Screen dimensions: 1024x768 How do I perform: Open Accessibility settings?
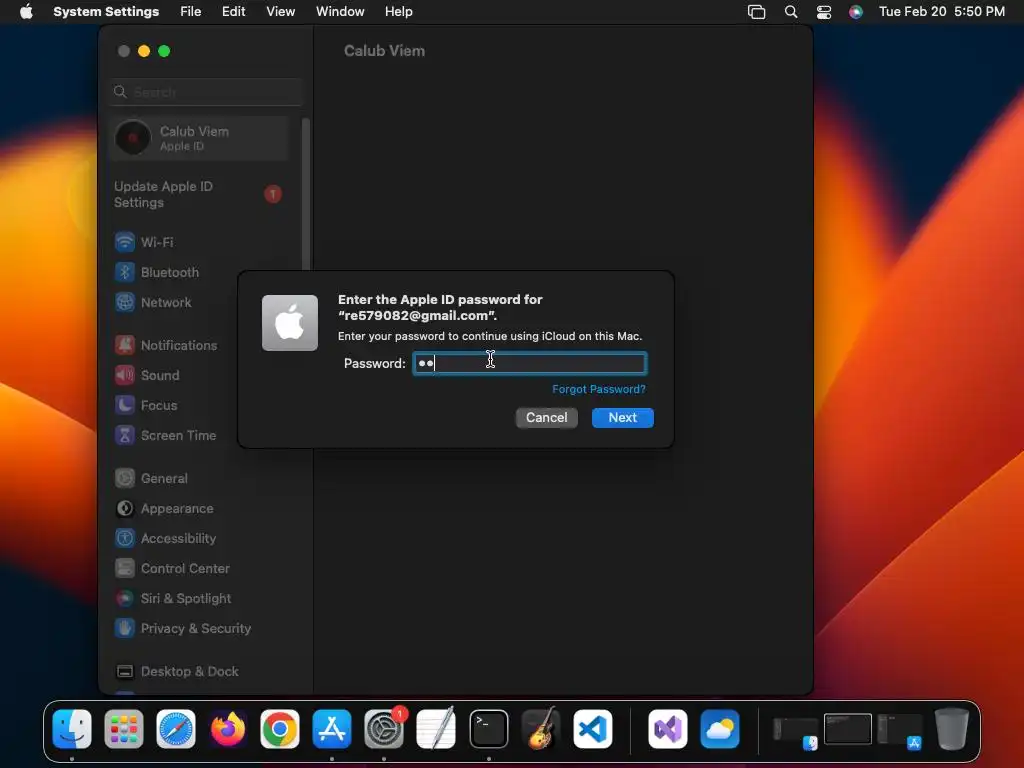click(165, 539)
